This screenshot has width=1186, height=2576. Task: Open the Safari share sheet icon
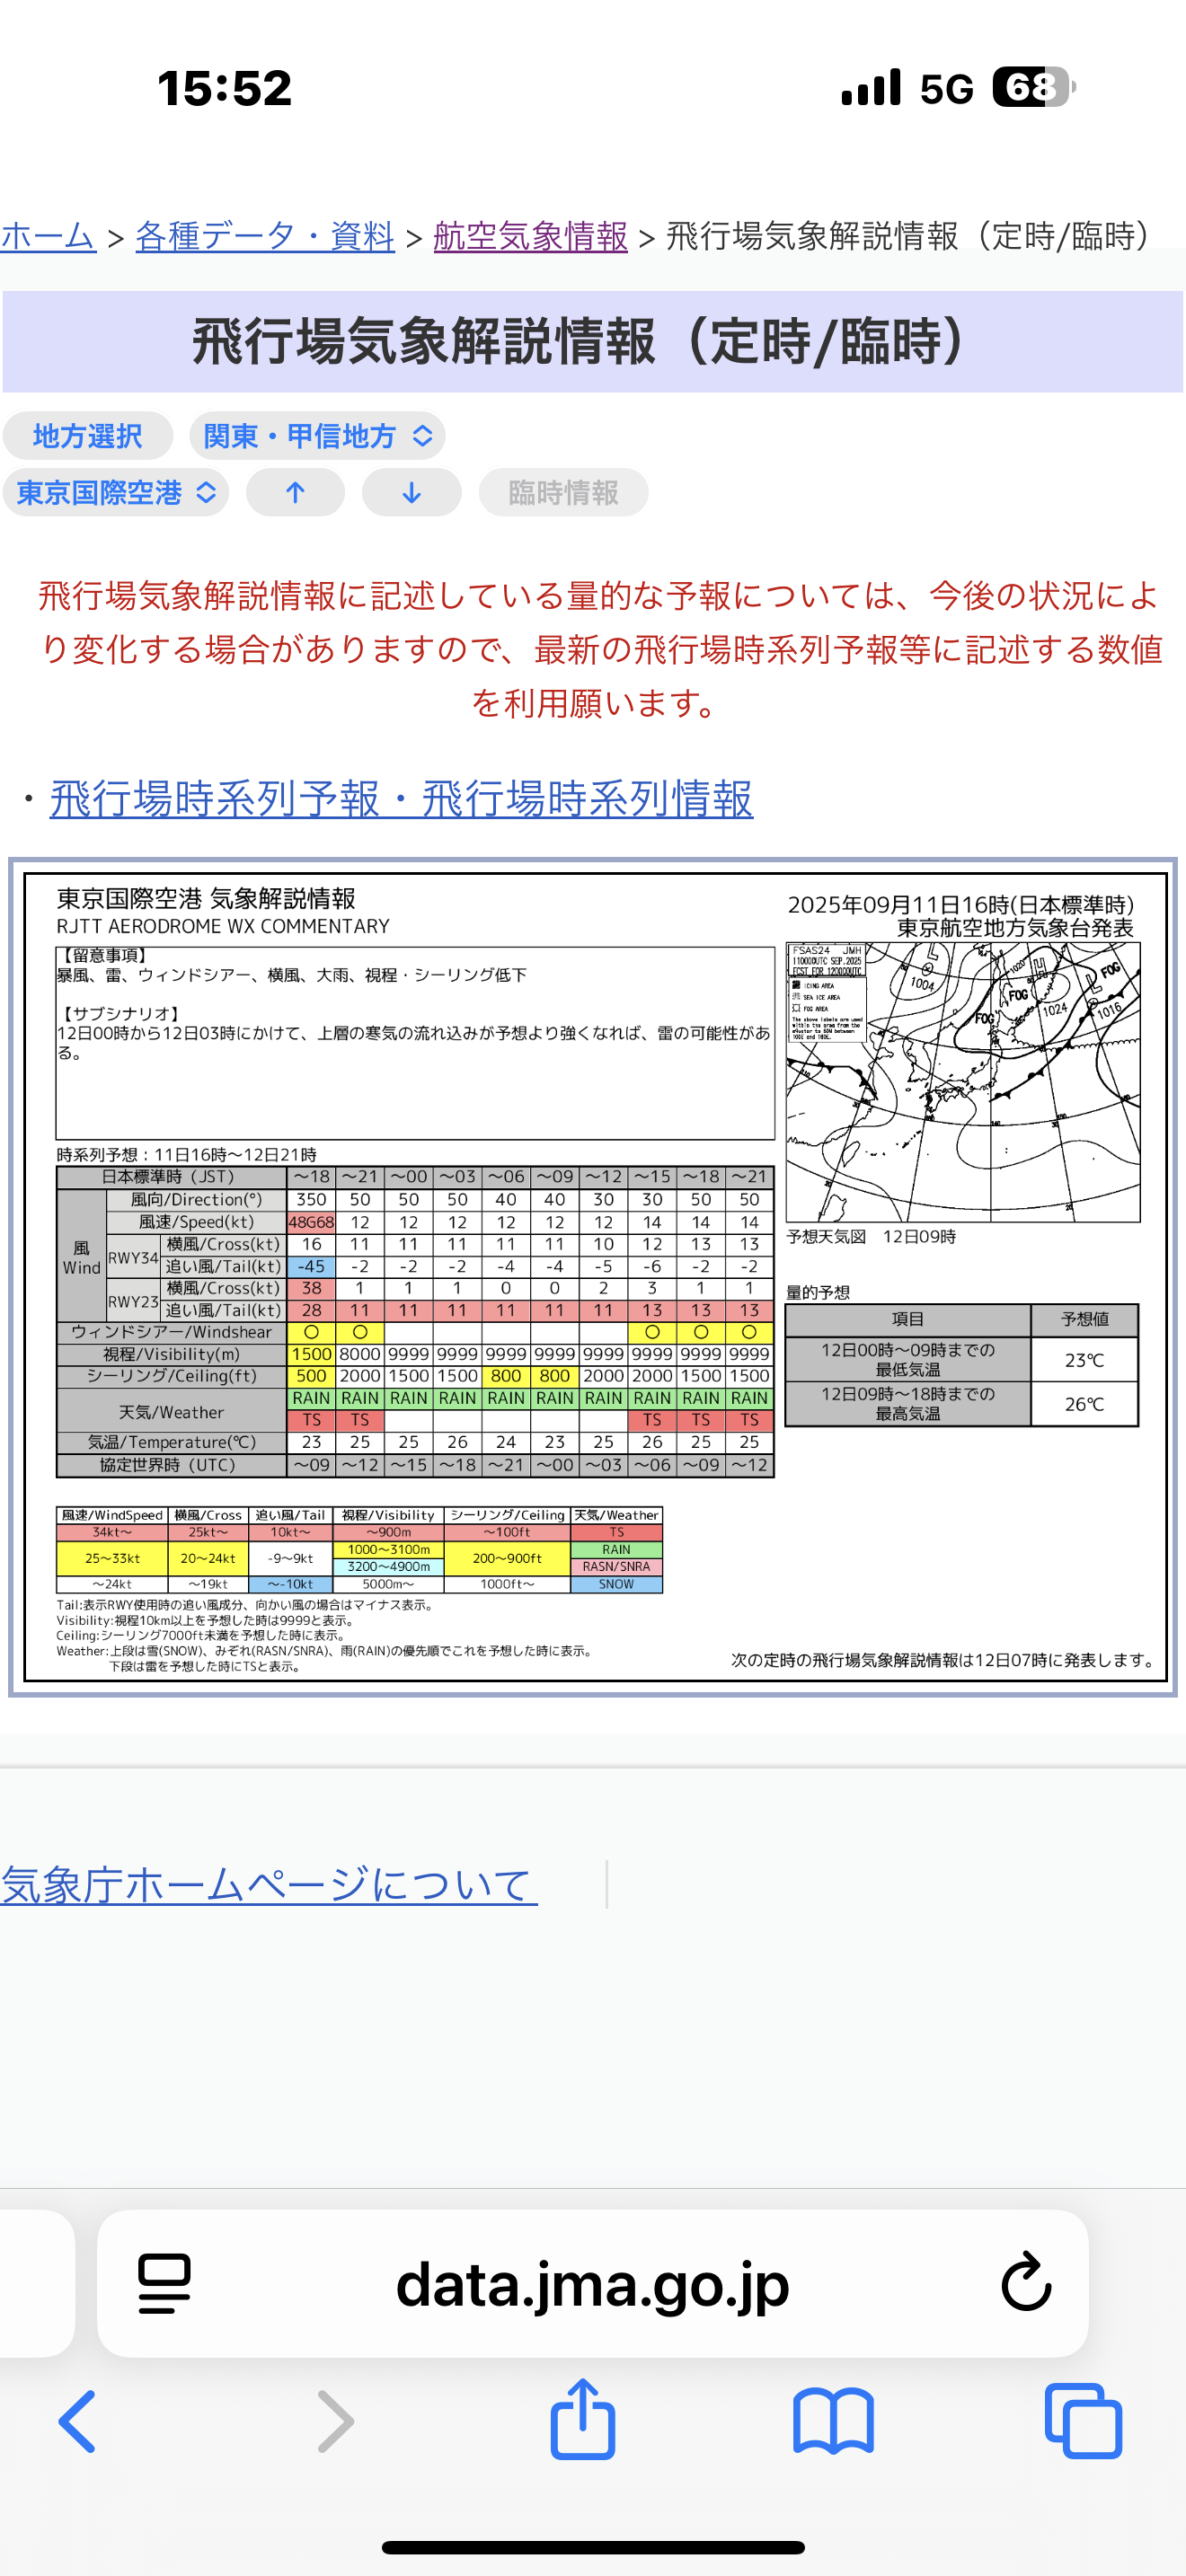(x=583, y=2418)
